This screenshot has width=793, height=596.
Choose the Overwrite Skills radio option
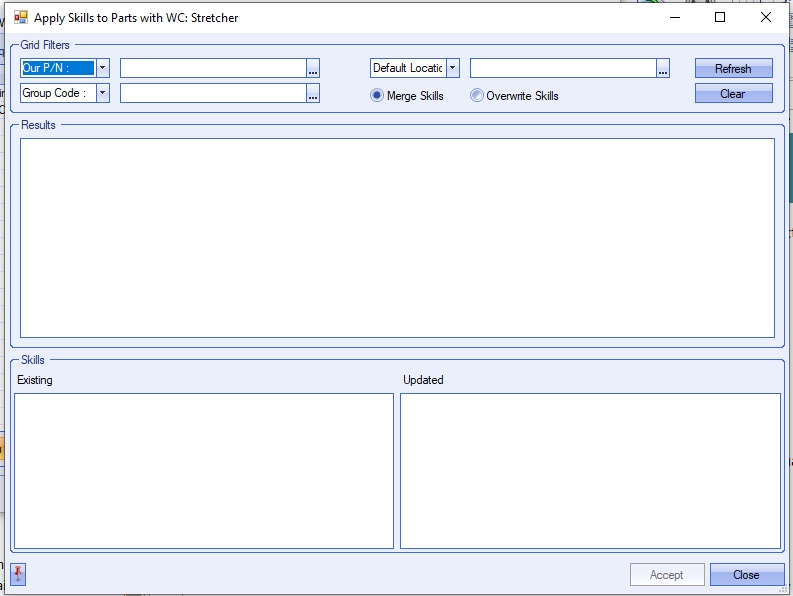point(477,96)
